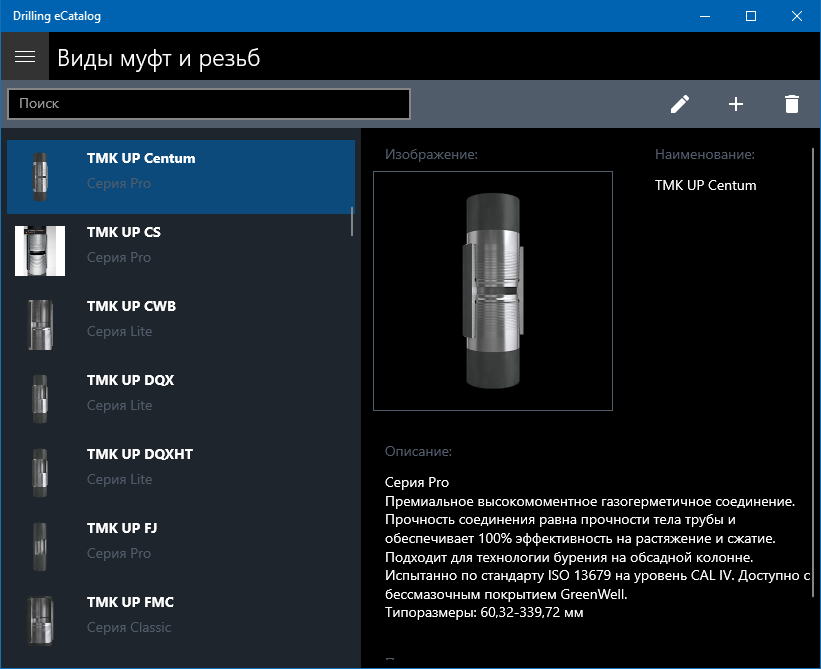The height and width of the screenshot is (669, 821).
Task: Click Серия Lite under TMK UP CWB
Action: click(x=119, y=331)
